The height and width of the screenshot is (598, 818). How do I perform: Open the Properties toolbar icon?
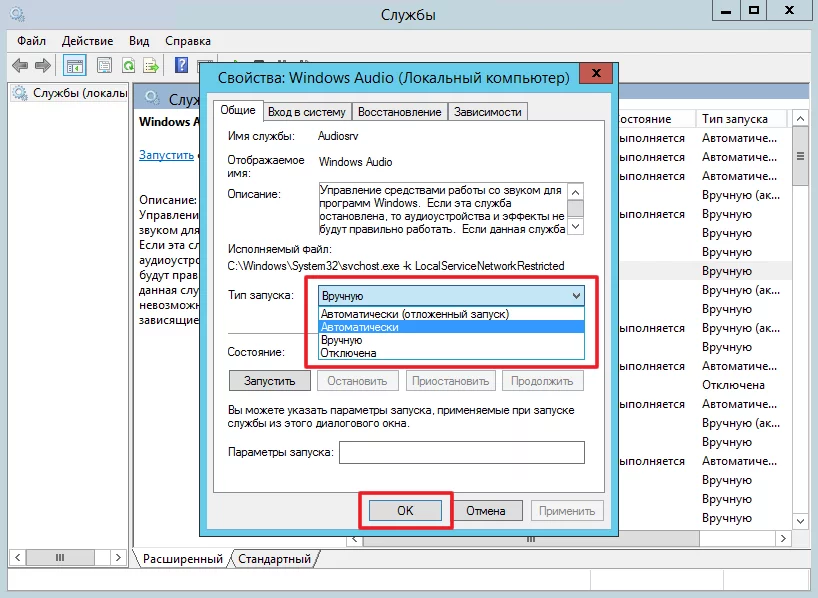click(x=104, y=65)
